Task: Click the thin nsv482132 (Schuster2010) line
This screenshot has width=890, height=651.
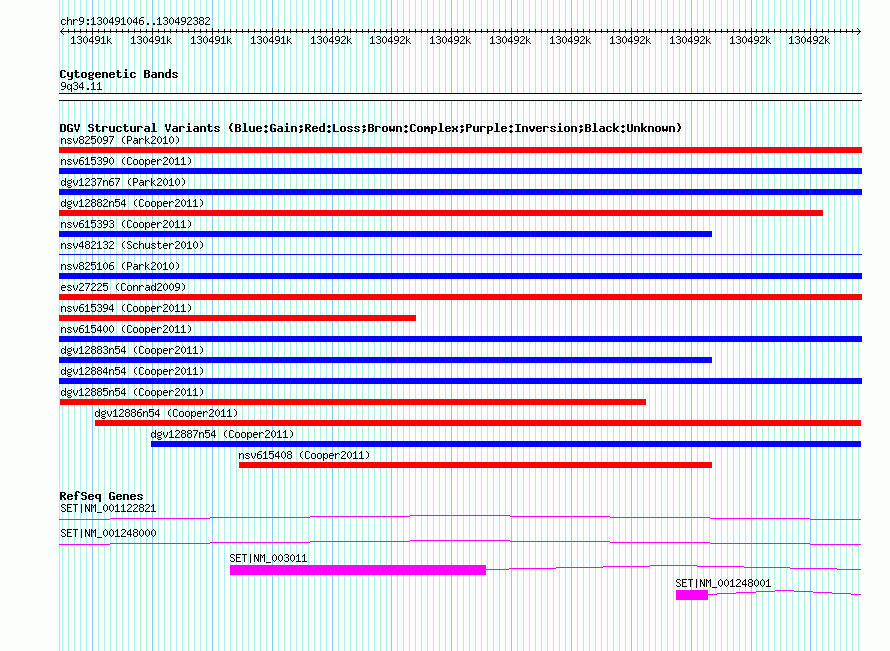Action: click(x=460, y=254)
